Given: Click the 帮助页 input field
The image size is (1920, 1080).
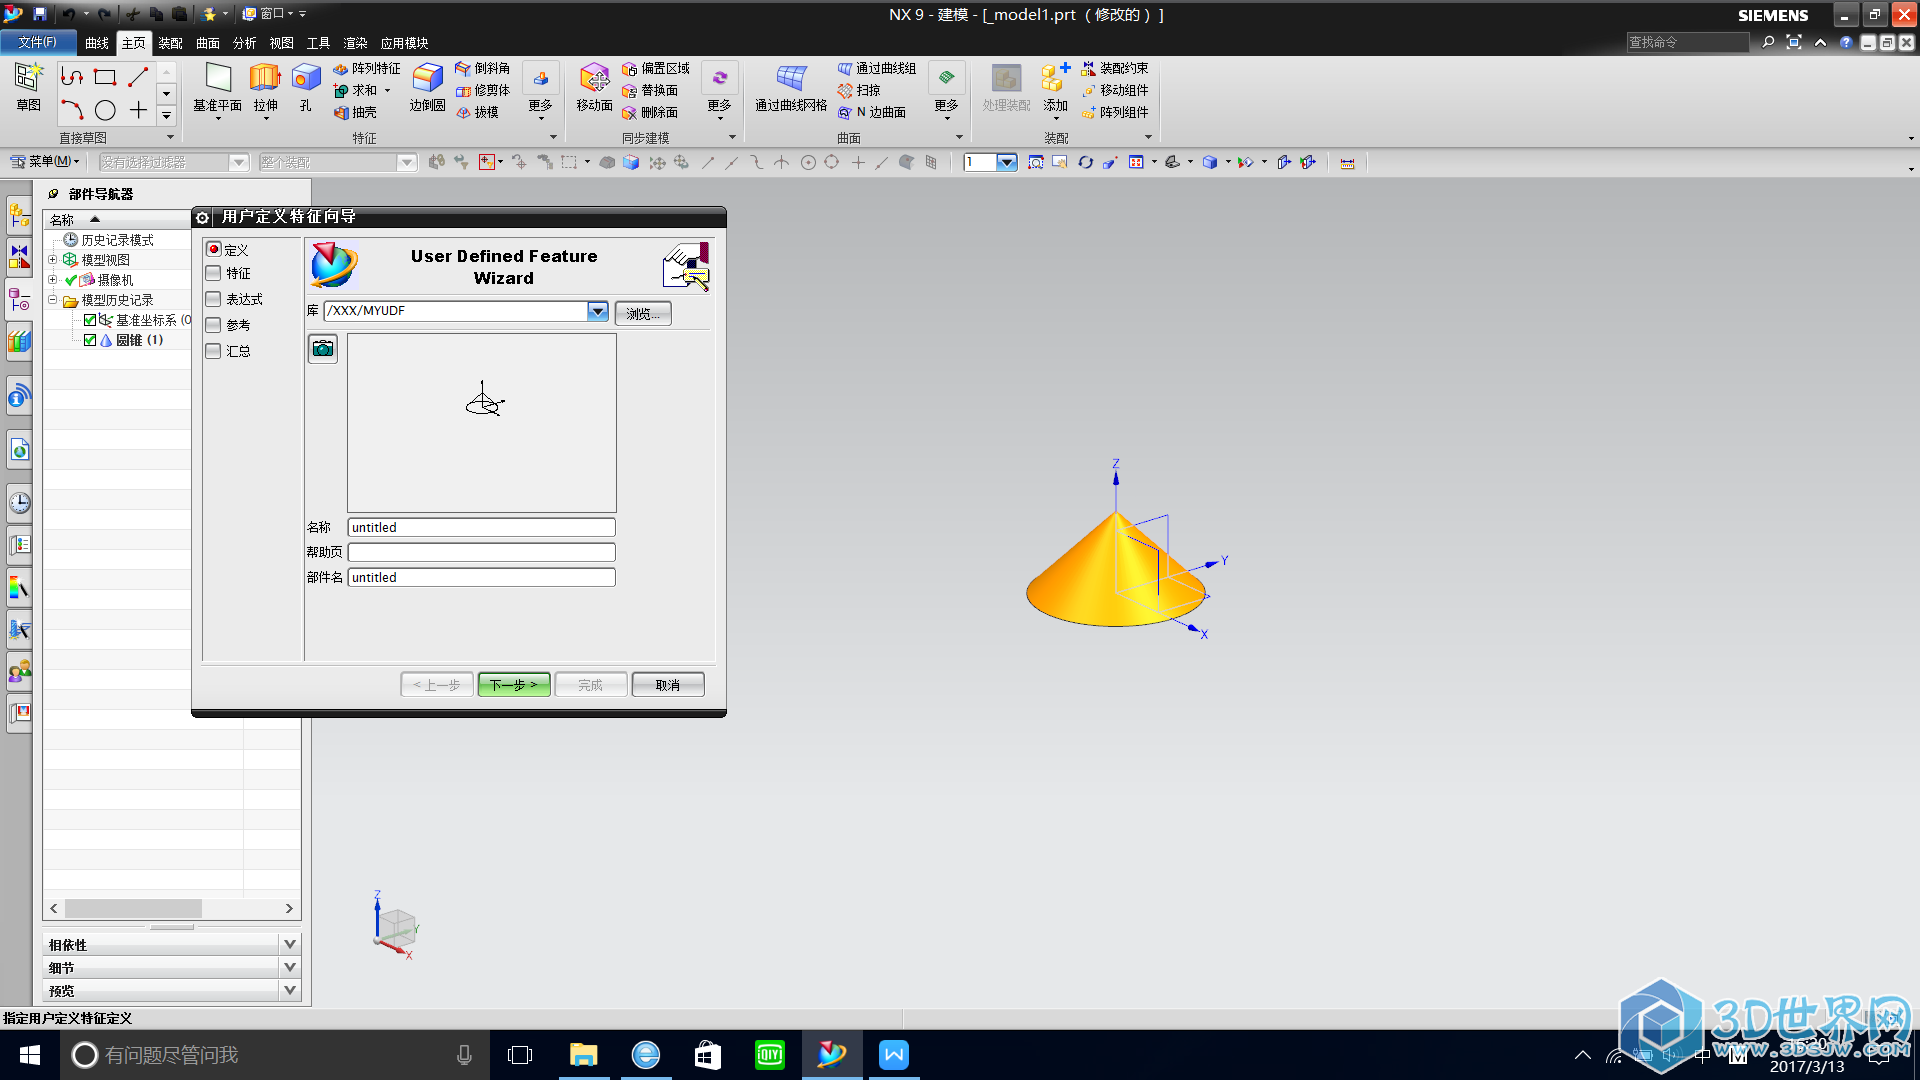Looking at the screenshot, I should (x=481, y=552).
